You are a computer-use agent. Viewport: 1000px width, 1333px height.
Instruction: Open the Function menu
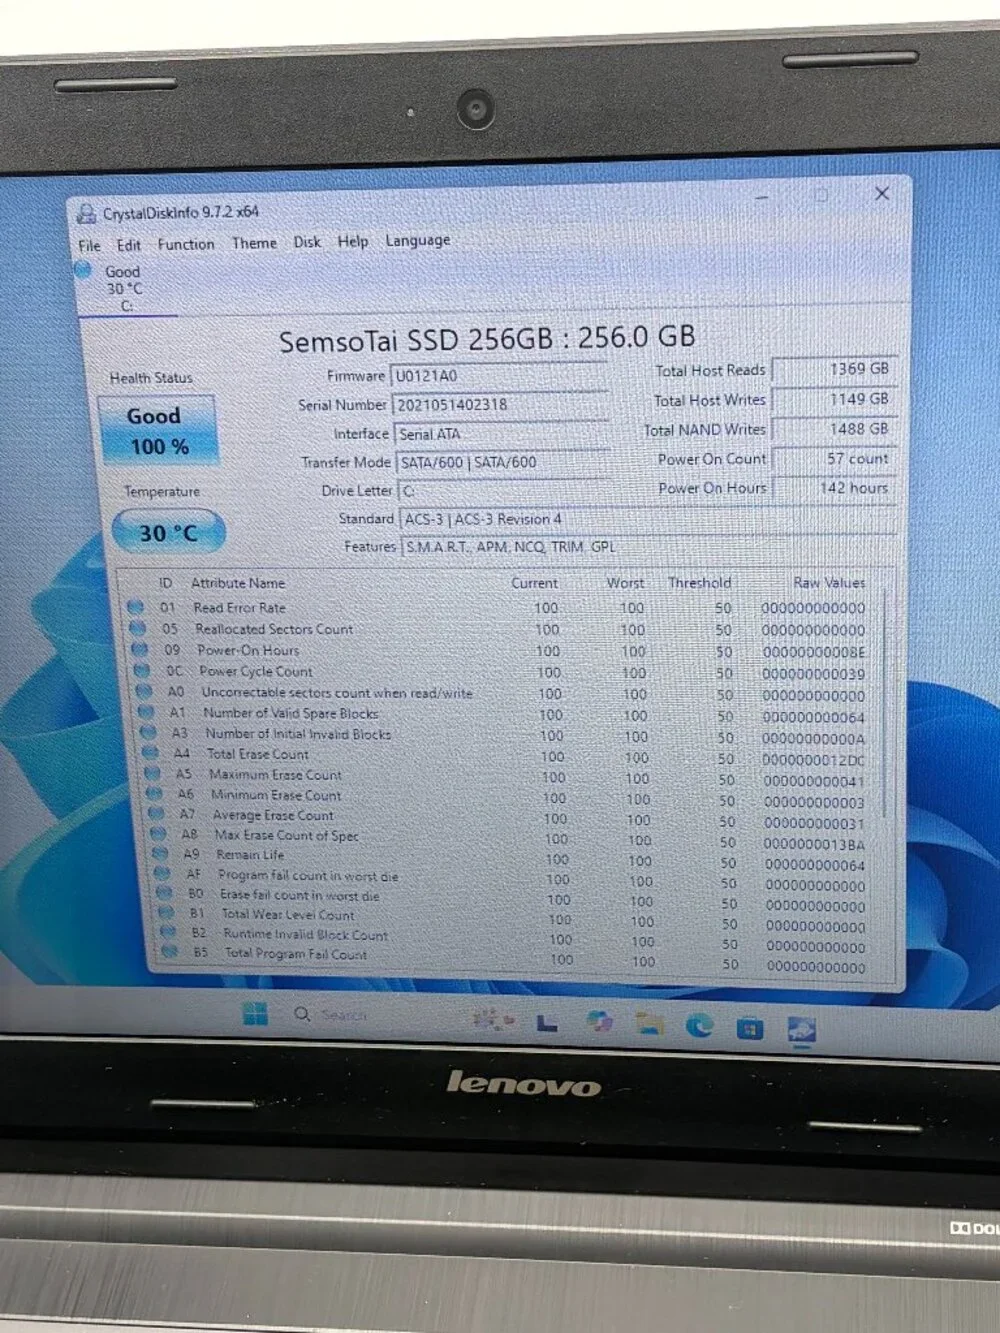click(186, 244)
